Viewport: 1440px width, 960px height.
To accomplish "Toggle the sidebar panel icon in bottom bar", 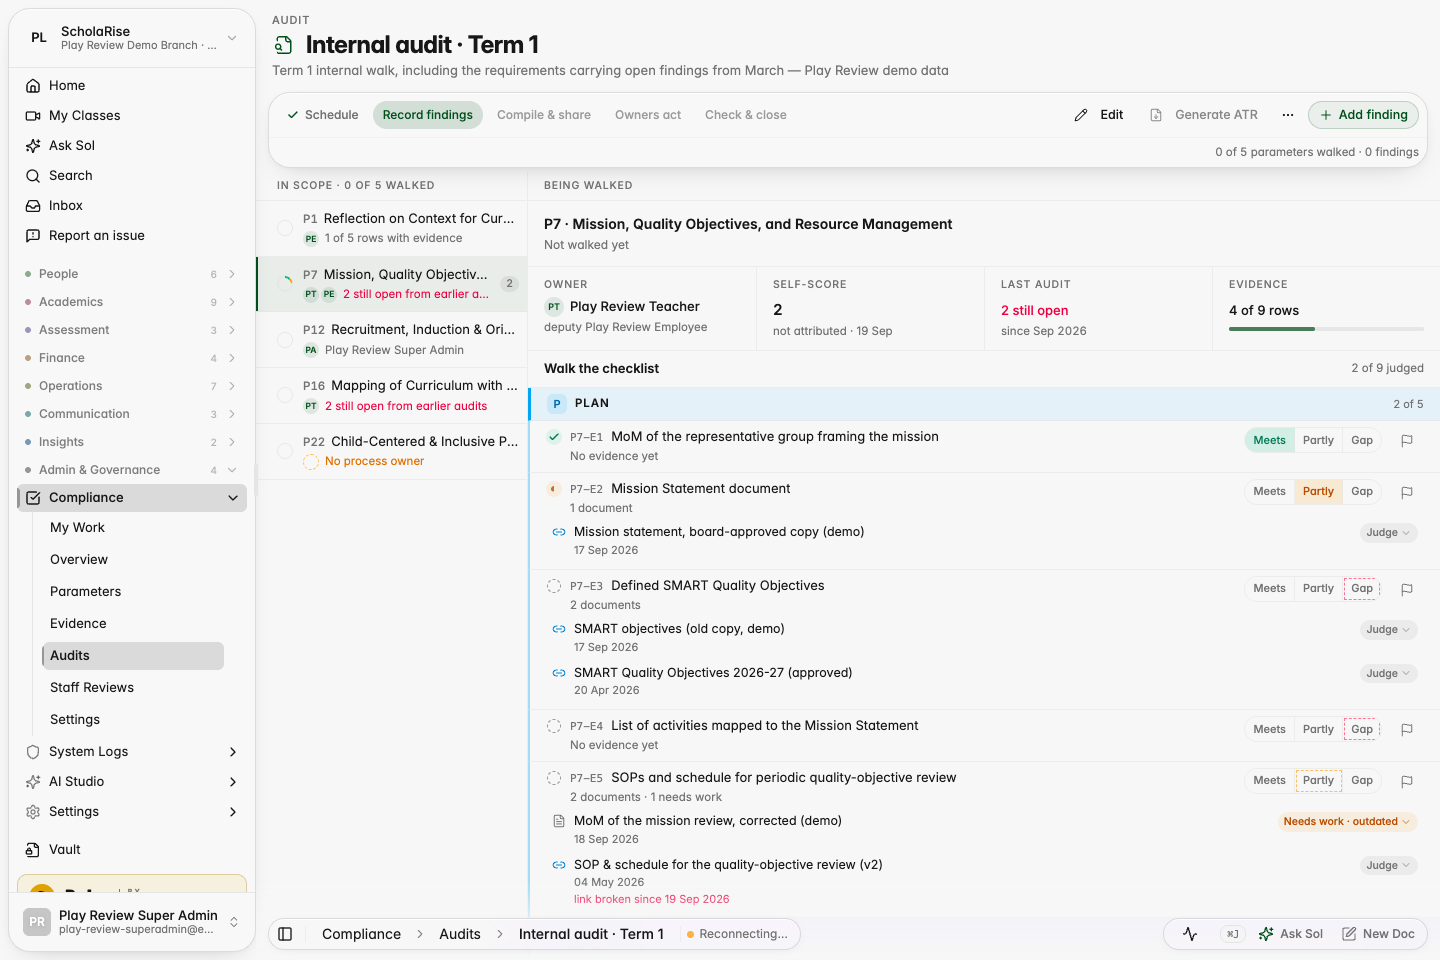I will [x=285, y=934].
